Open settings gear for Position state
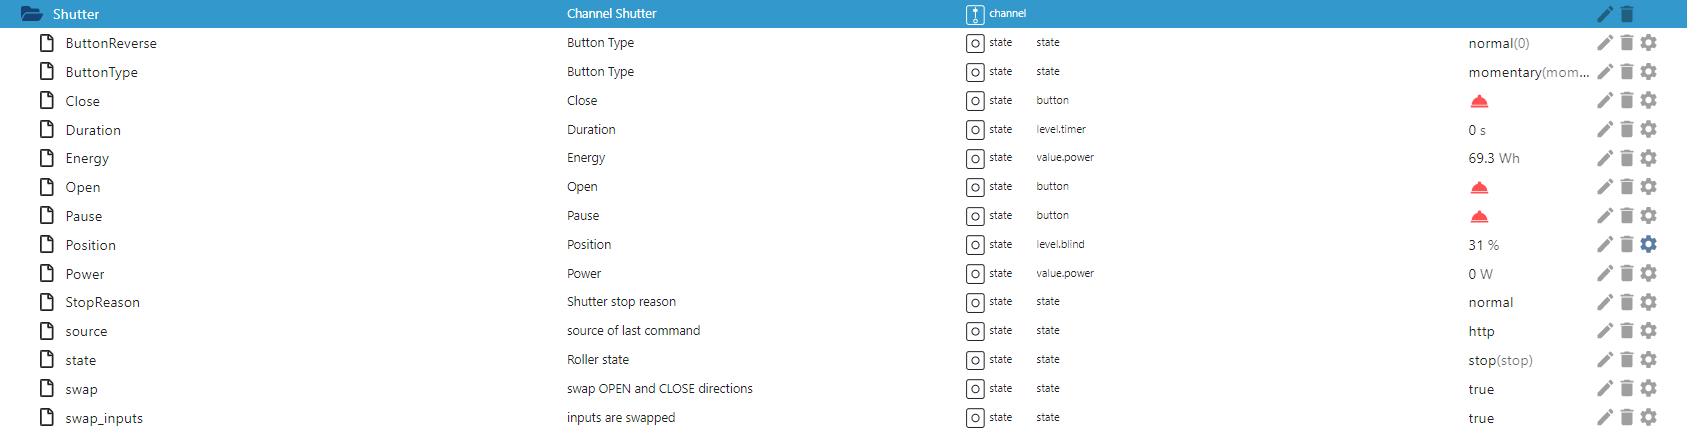 1649,245
